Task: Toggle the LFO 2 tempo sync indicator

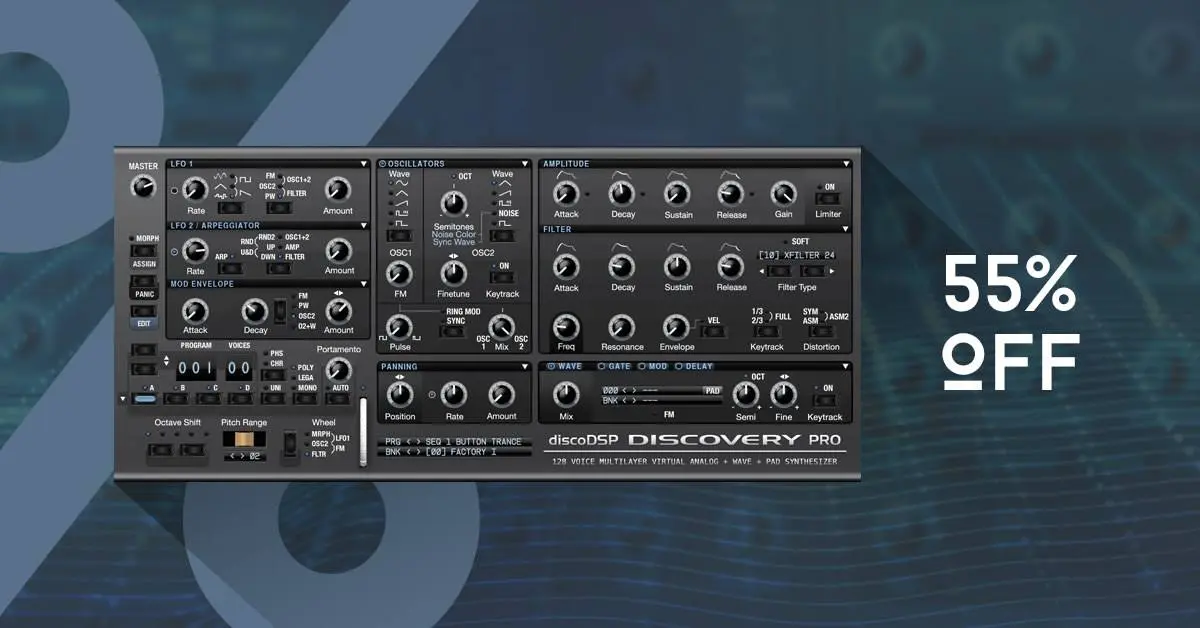Action: pyautogui.click(x=174, y=252)
